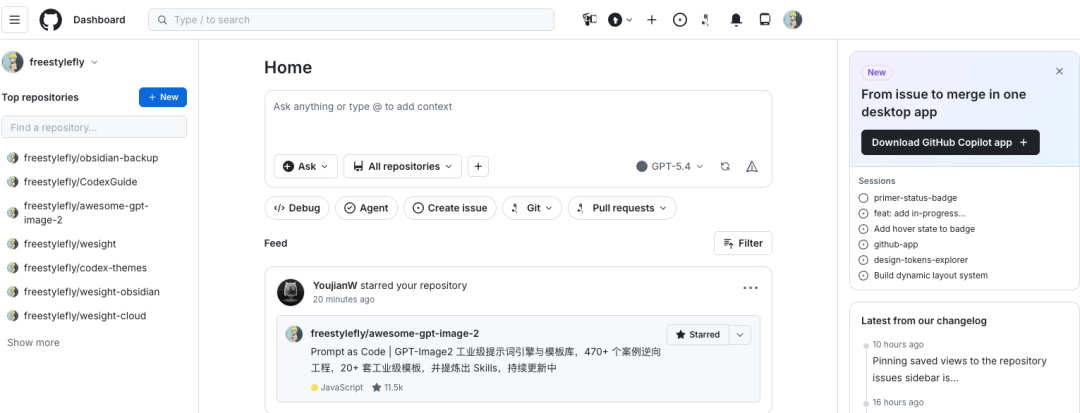
Task: Click Download GitHub Copilot app button
Action: [x=950, y=142]
